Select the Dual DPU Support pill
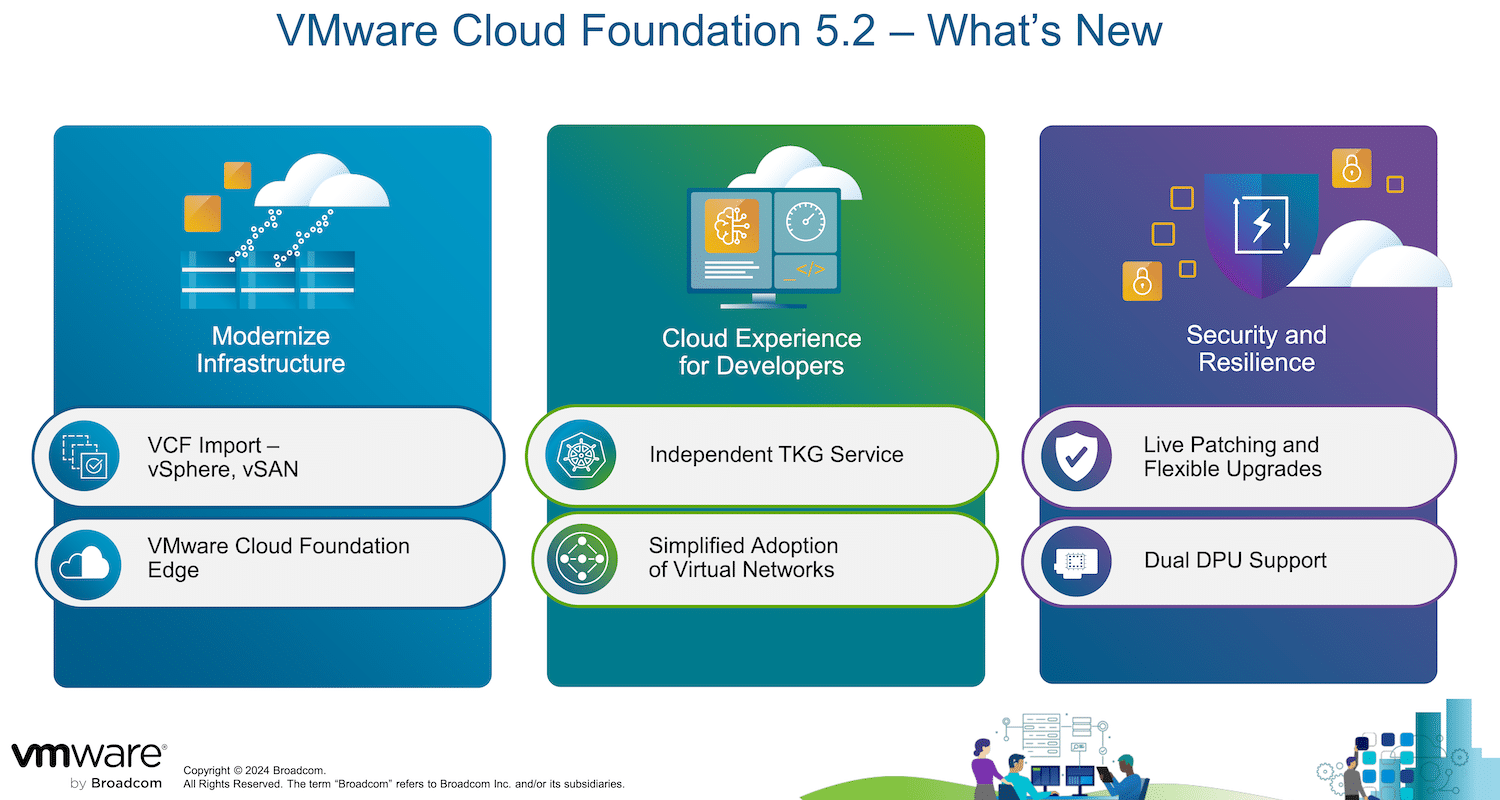Image resolution: width=1500 pixels, height=800 pixels. pyautogui.click(x=1239, y=561)
